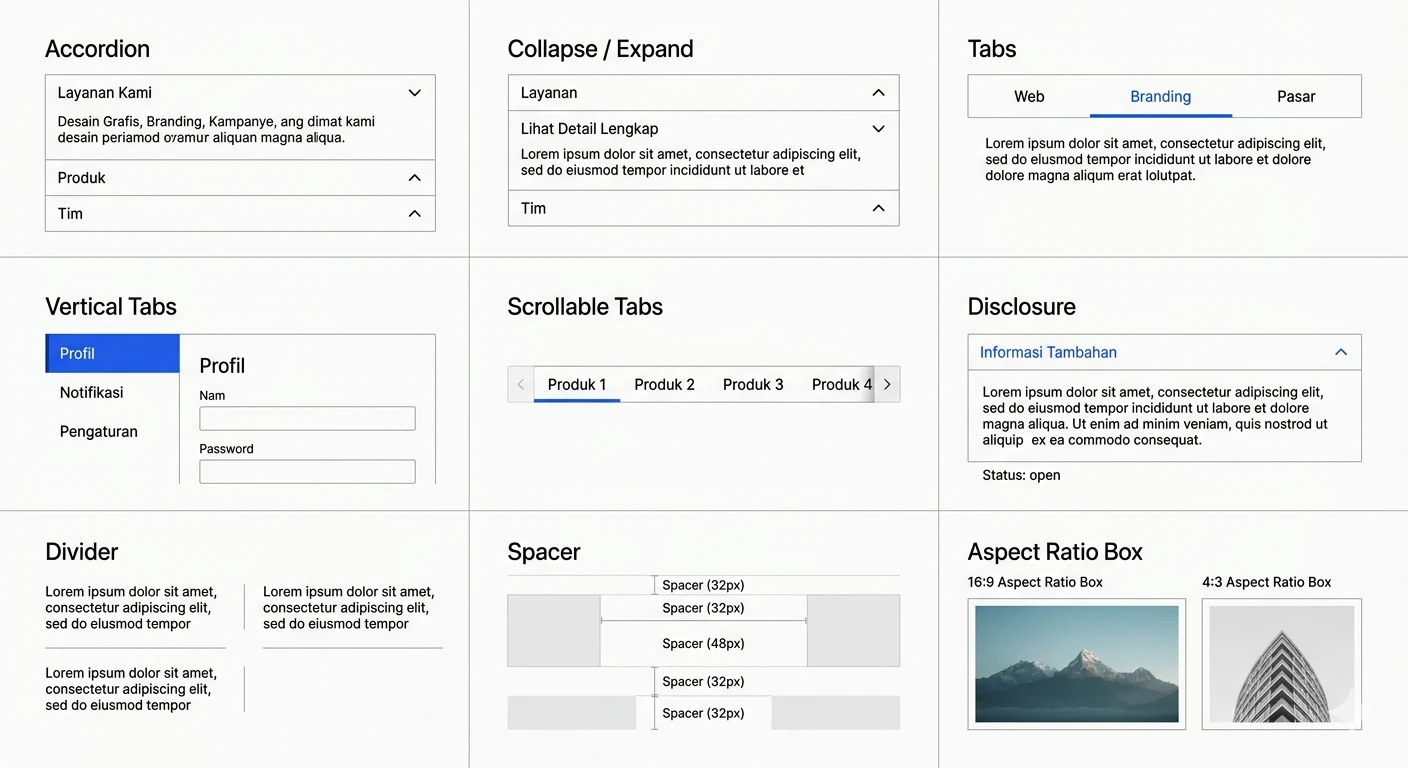
Task: Select the Produk 1 scrollable tab
Action: pyautogui.click(x=577, y=384)
